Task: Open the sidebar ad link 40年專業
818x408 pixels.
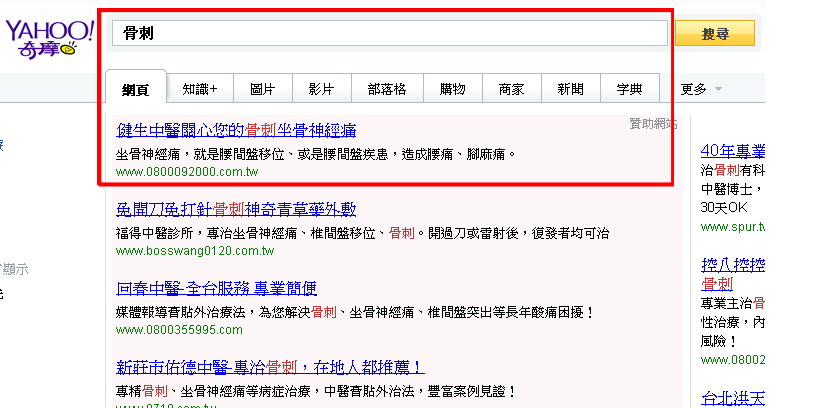Action: [x=733, y=151]
